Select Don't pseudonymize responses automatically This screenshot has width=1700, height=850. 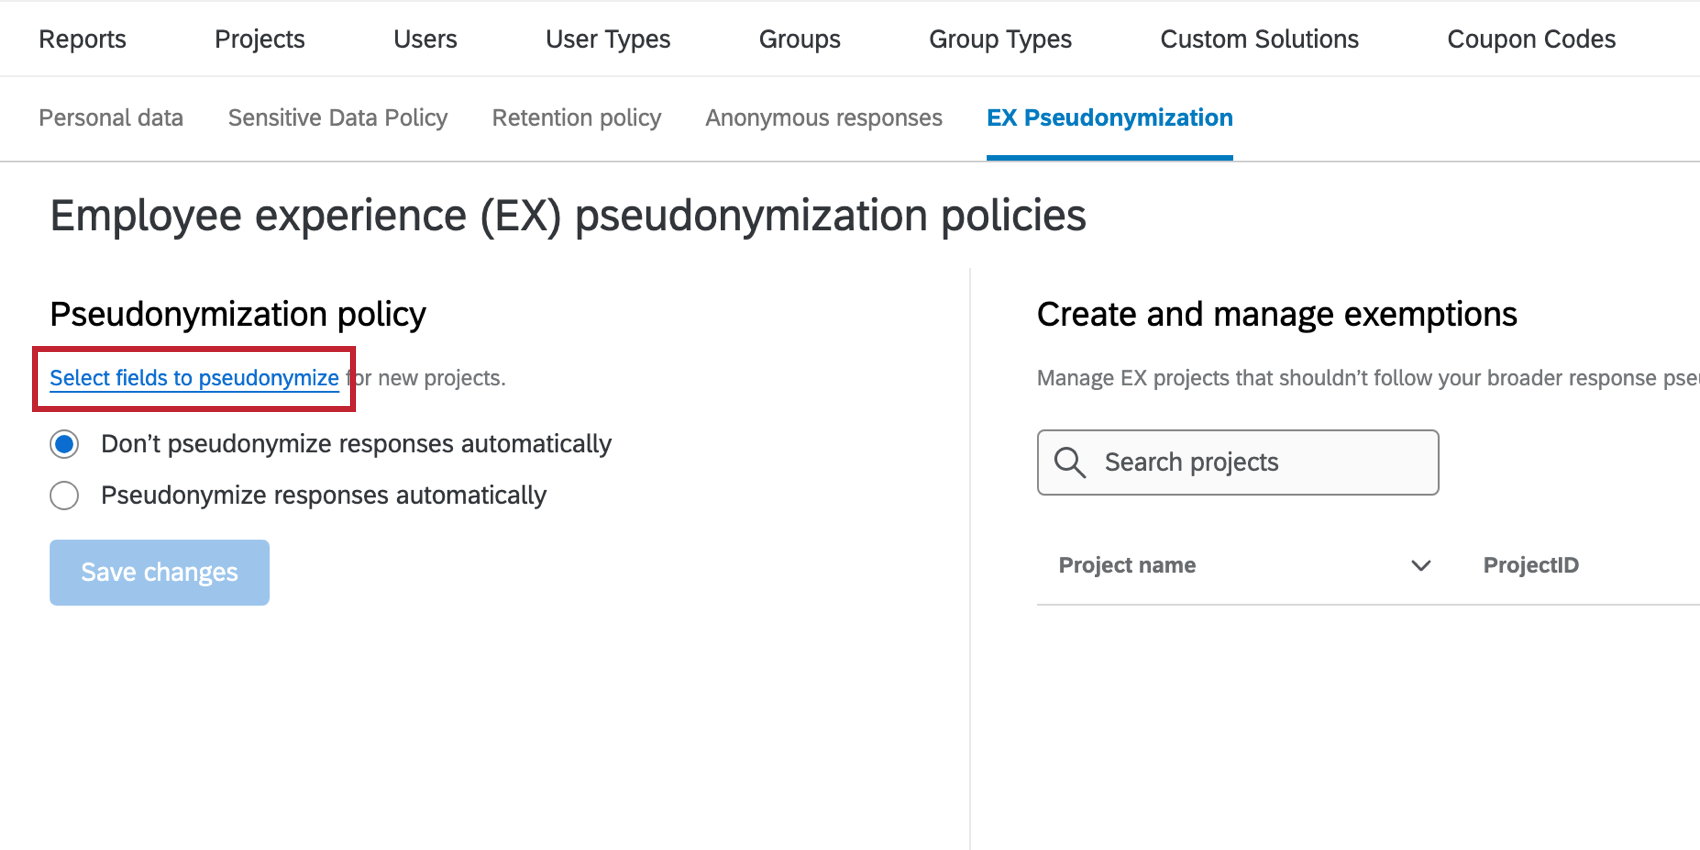click(x=65, y=444)
